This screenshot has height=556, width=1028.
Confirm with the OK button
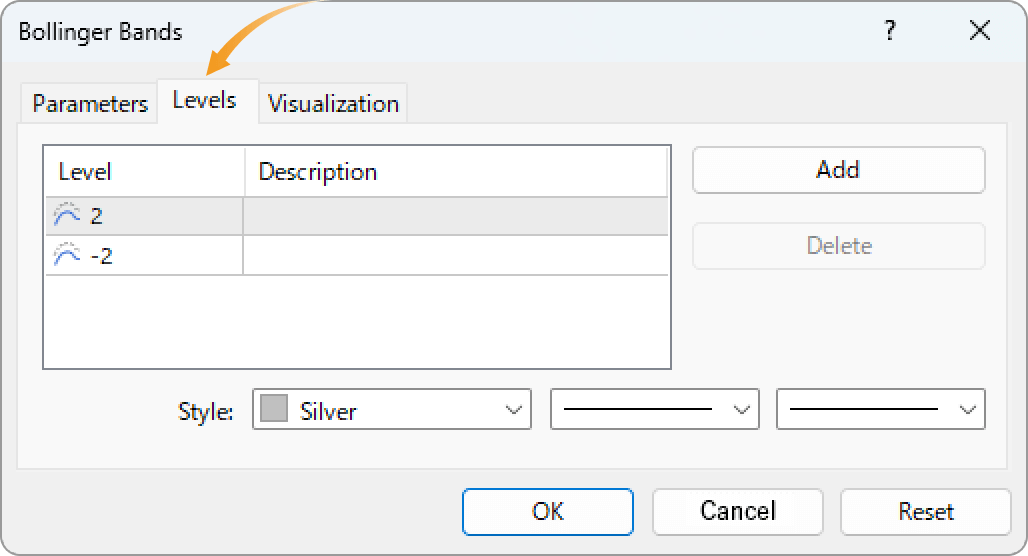point(547,511)
